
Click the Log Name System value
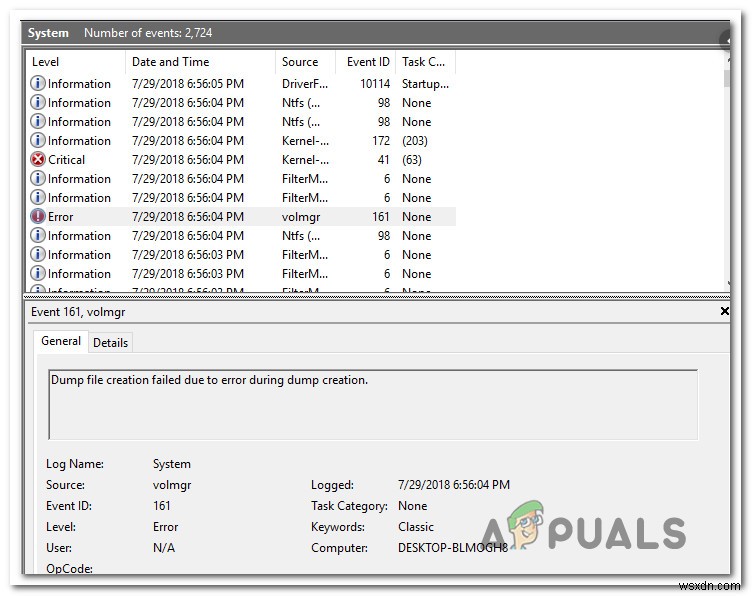pyautogui.click(x=172, y=464)
